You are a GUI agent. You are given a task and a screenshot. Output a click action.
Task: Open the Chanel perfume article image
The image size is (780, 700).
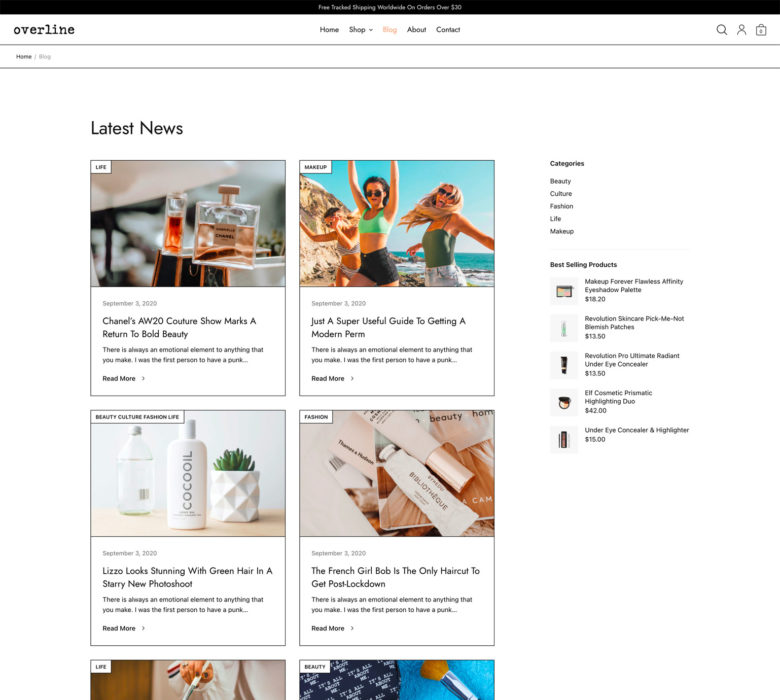[187, 224]
